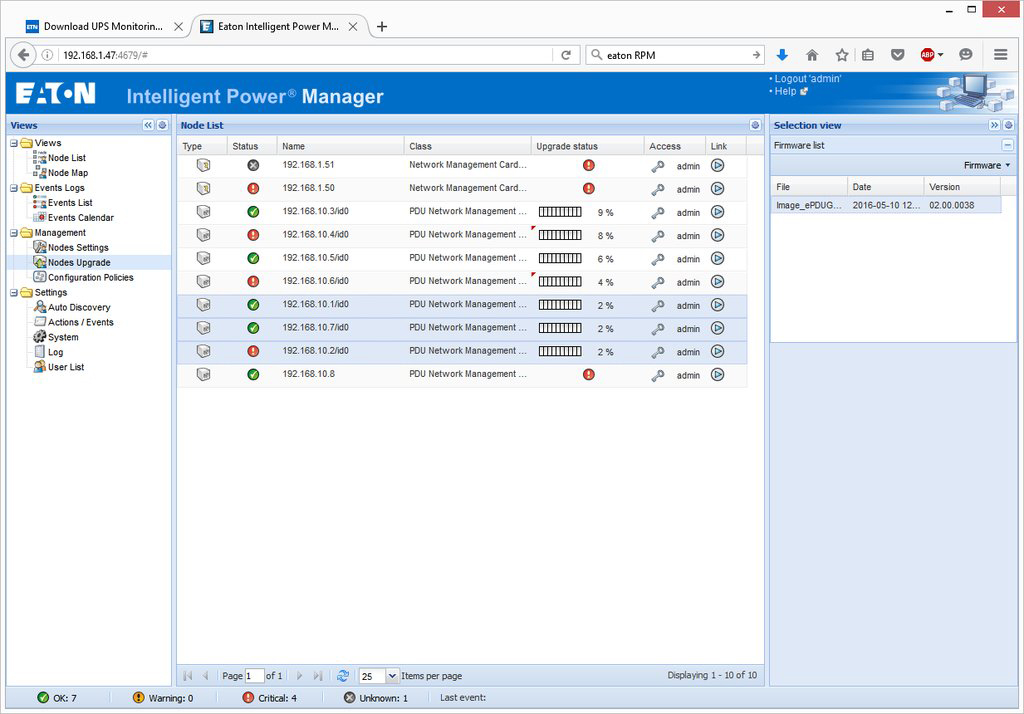The height and width of the screenshot is (714, 1024).
Task: Open Views panel settings gear
Action: [163, 125]
